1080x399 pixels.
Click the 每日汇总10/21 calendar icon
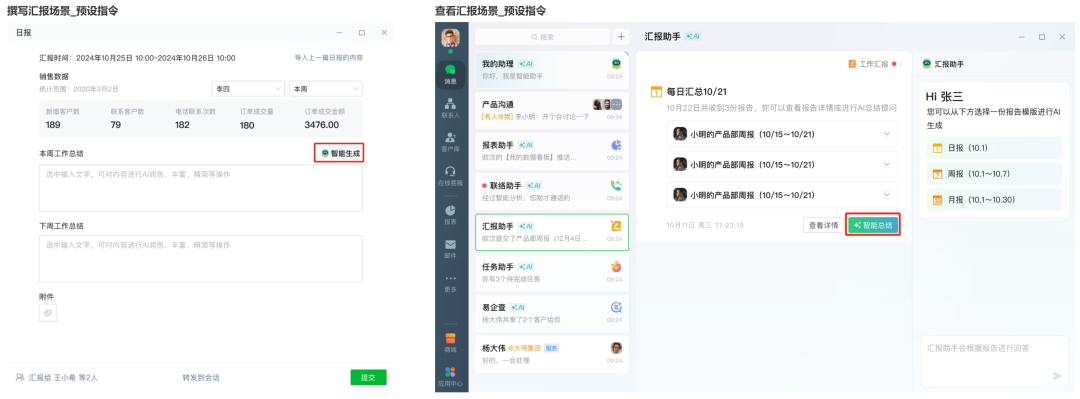coord(656,92)
